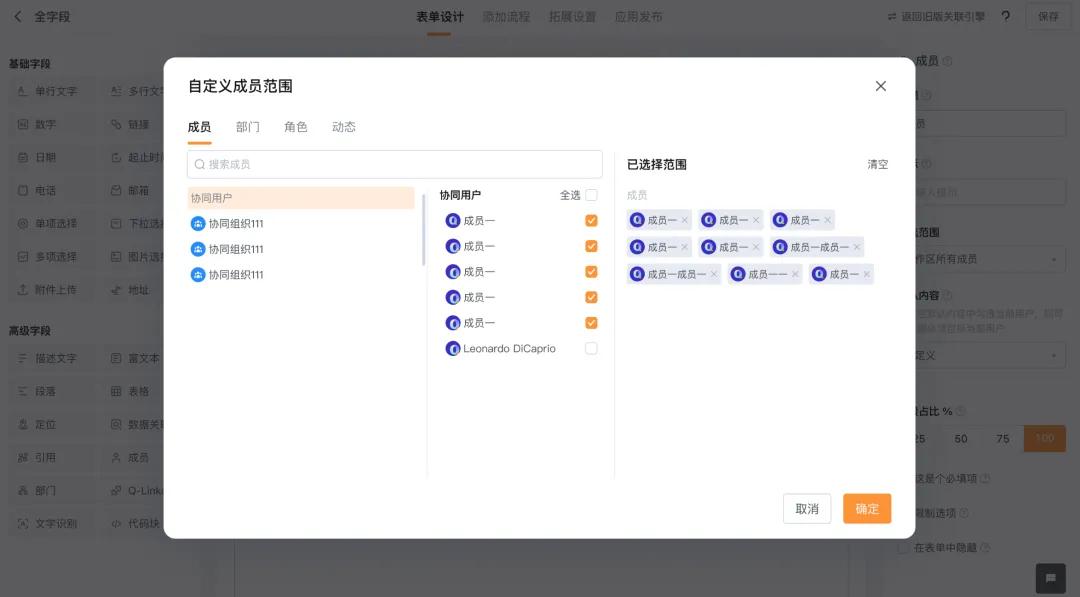Switch to the 部门 tab
1080x597 pixels.
point(247,127)
